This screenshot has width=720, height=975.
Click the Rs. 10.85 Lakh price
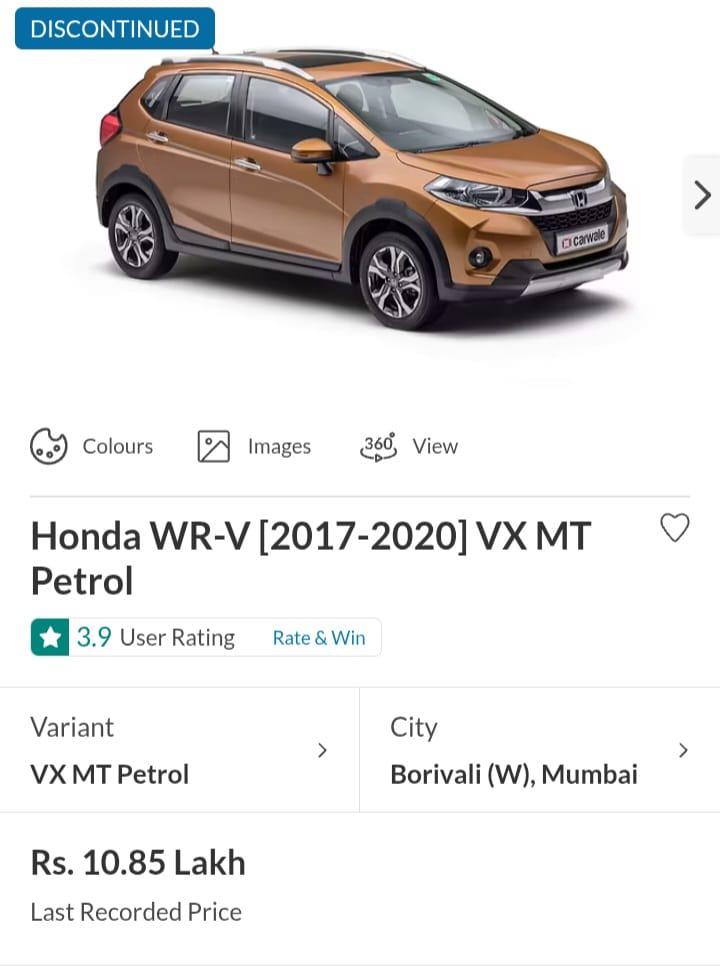(138, 863)
